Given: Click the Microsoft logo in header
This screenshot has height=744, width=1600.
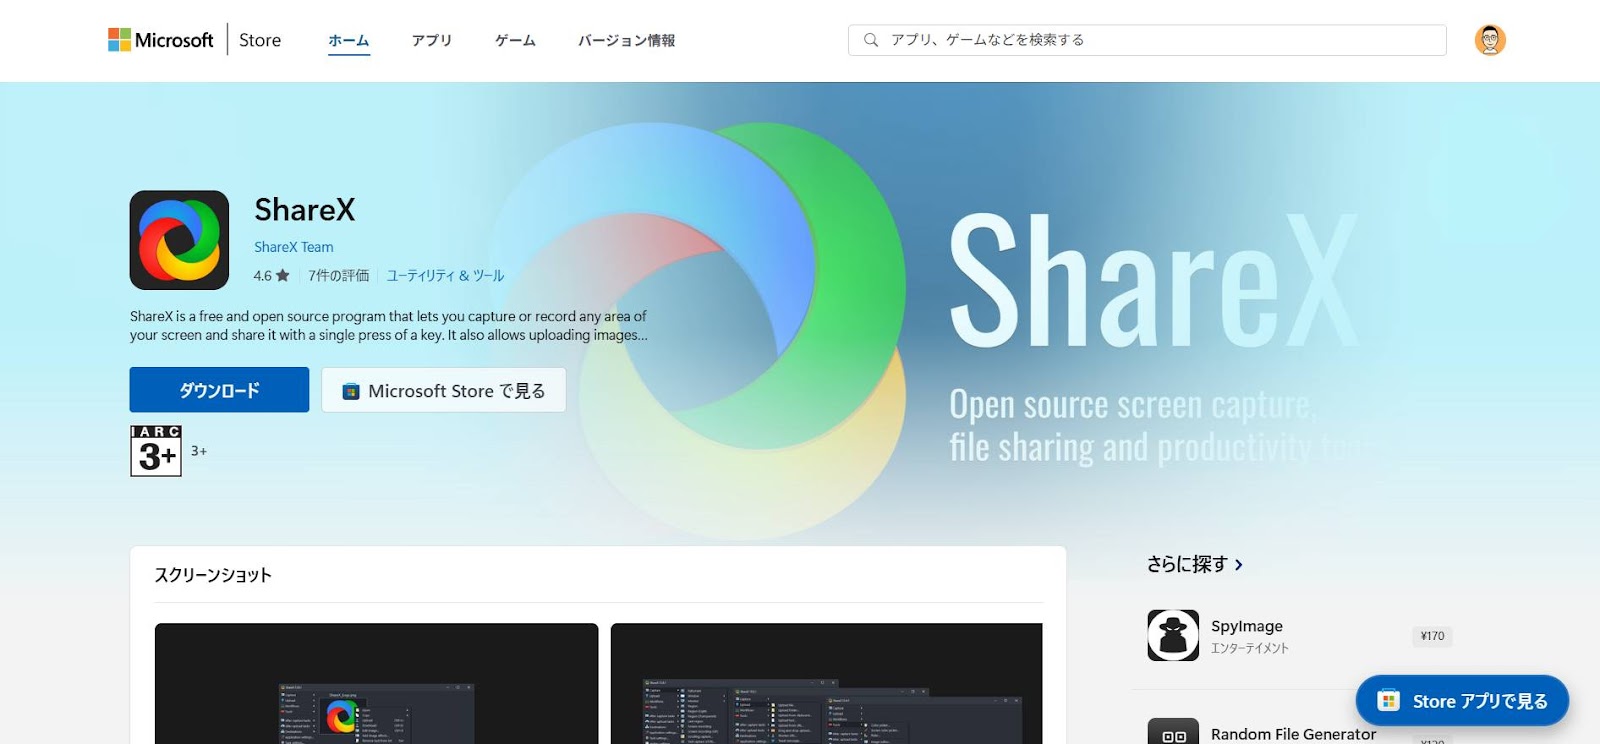Looking at the screenshot, I should [161, 40].
